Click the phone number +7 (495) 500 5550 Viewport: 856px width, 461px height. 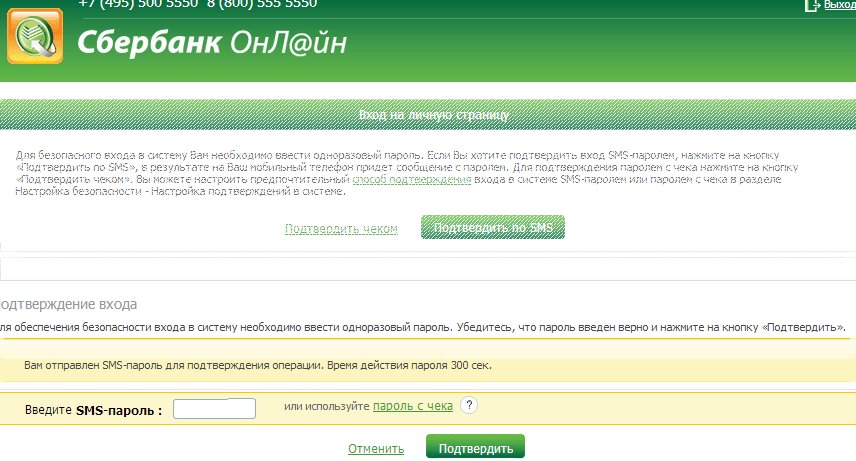[x=138, y=4]
